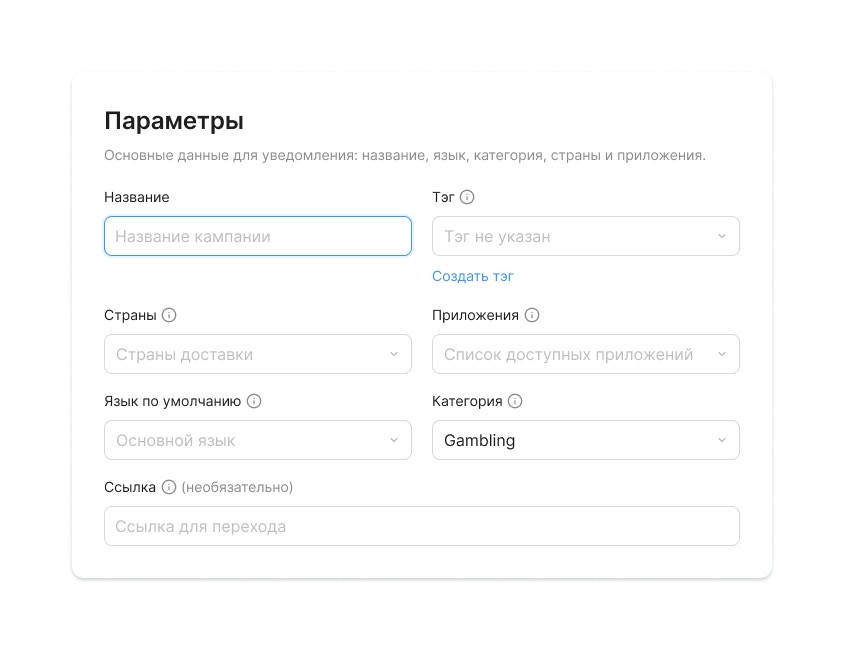This screenshot has width=844, height=650.
Task: Click the Создать тэг link
Action: (x=472, y=276)
